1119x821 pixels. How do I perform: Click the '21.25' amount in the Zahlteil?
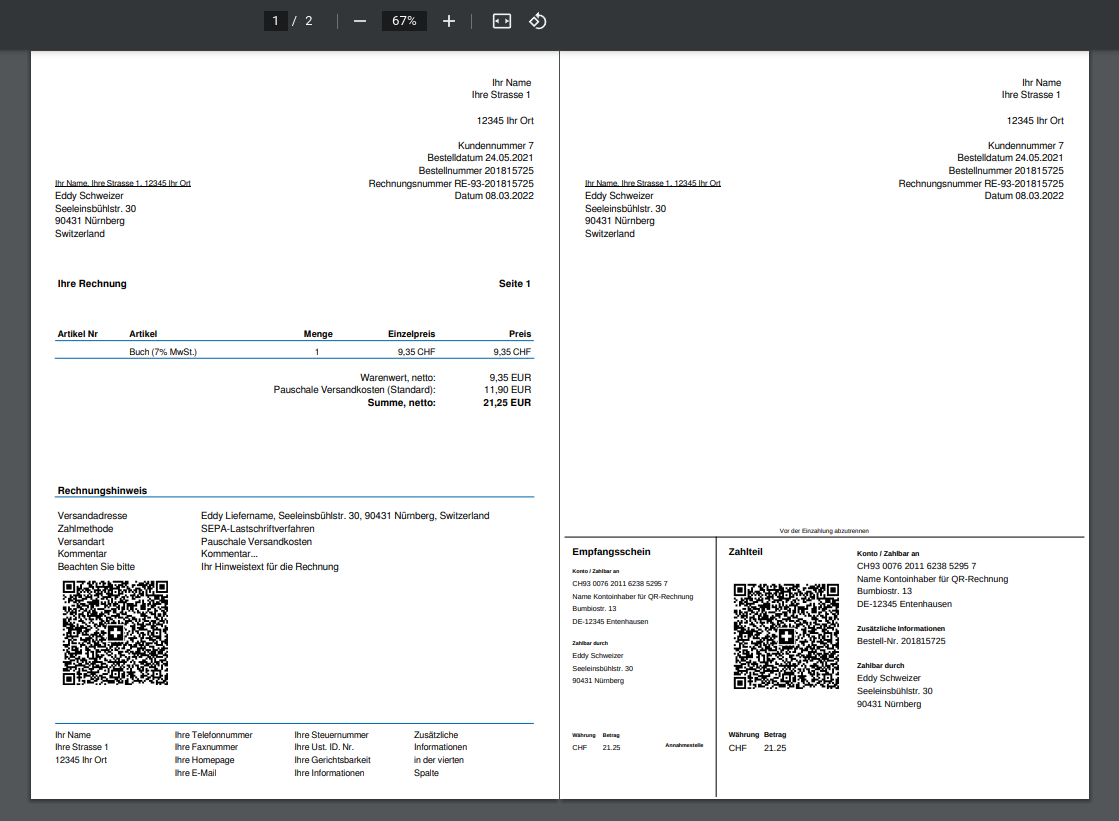pos(775,748)
